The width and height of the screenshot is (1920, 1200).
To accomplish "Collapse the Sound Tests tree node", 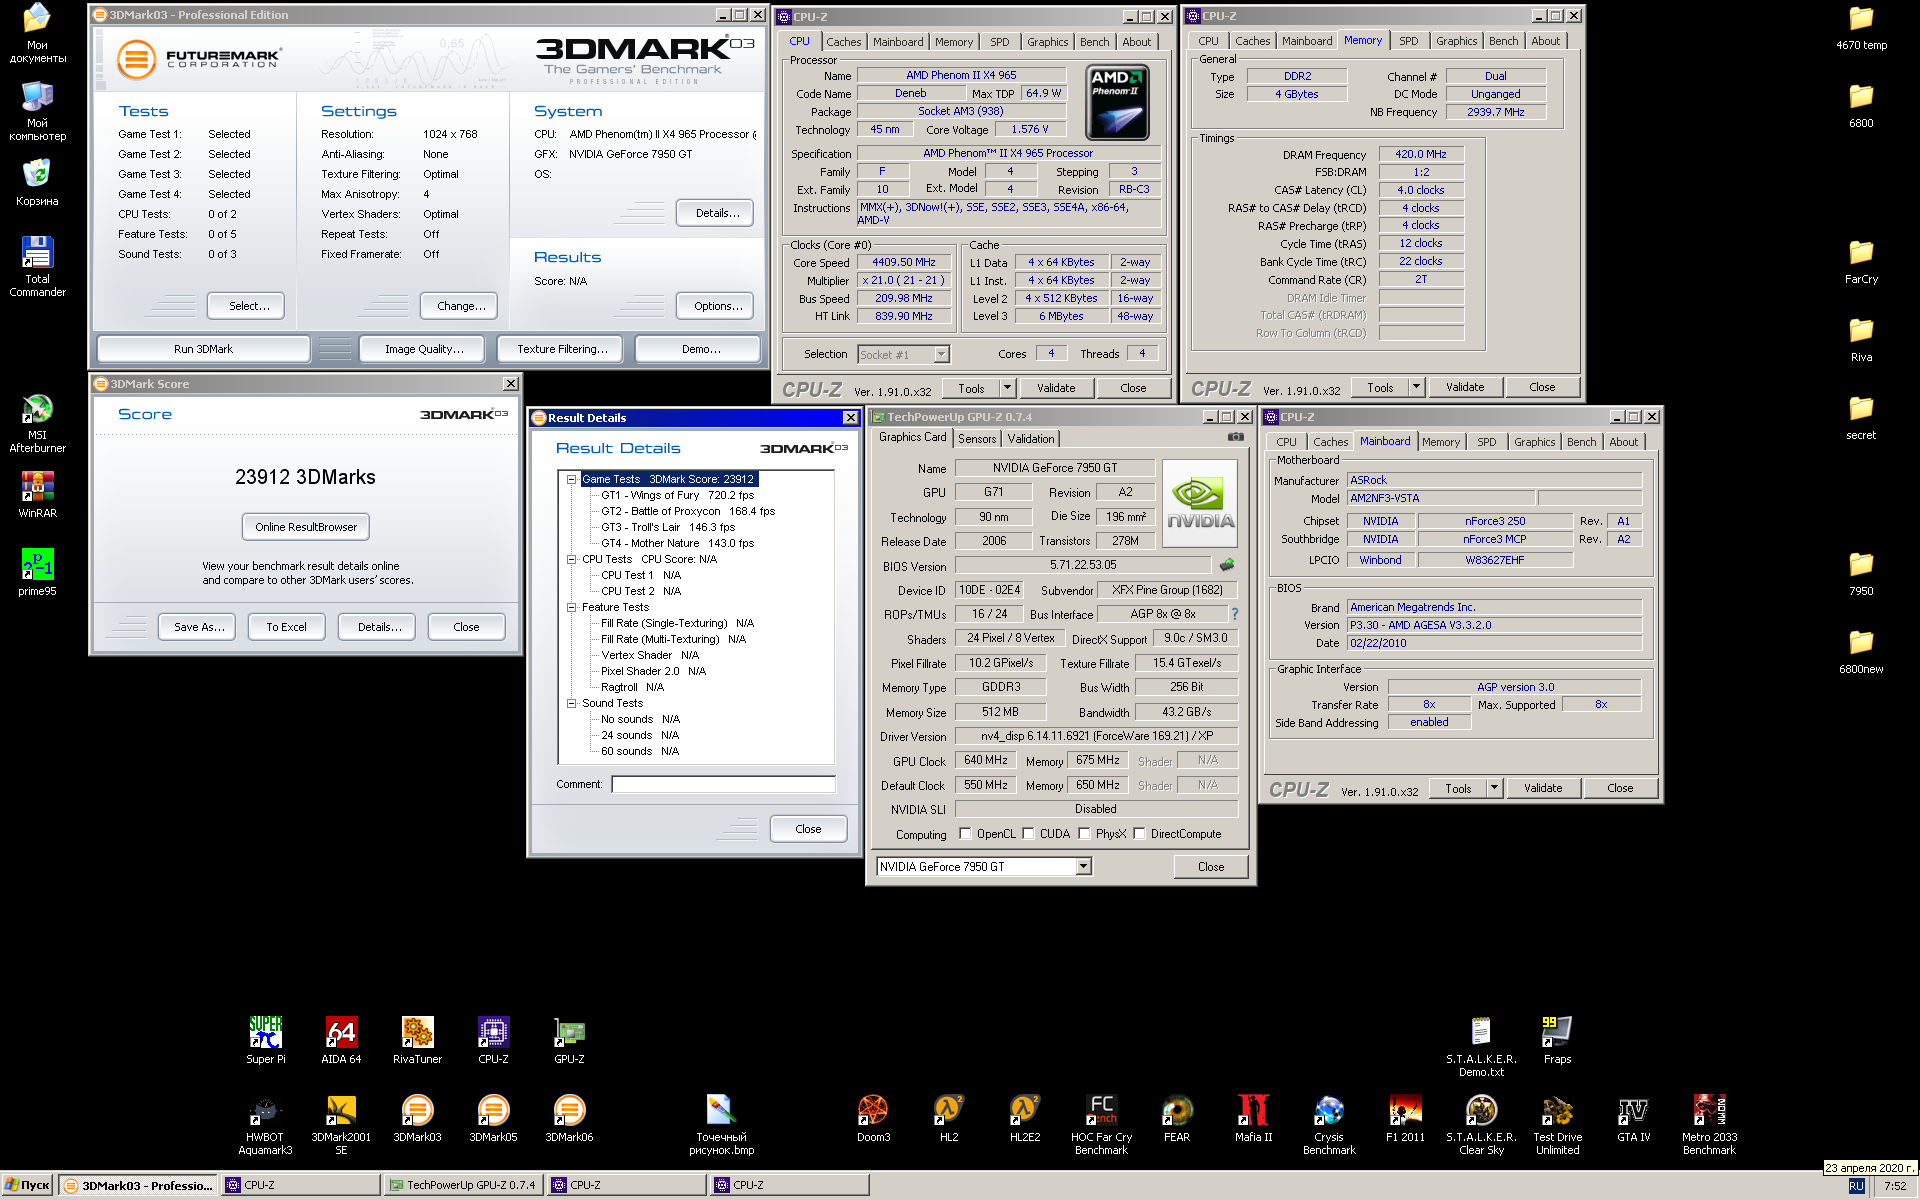I will click(572, 703).
